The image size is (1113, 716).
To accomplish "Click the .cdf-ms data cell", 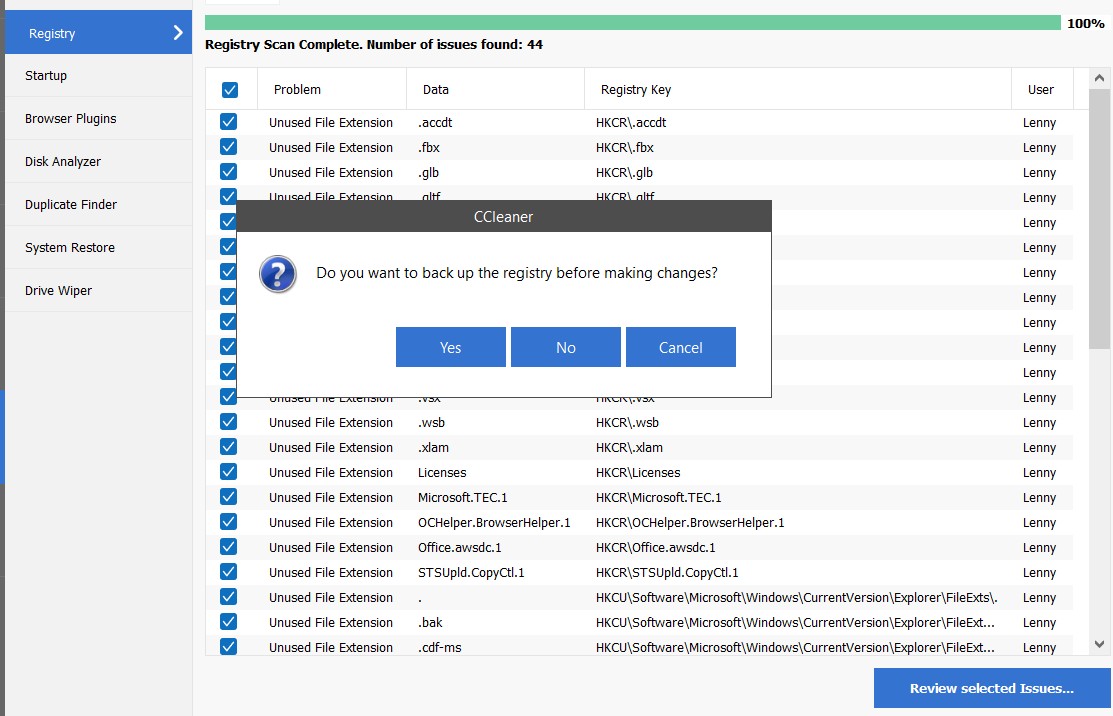I will click(439, 647).
